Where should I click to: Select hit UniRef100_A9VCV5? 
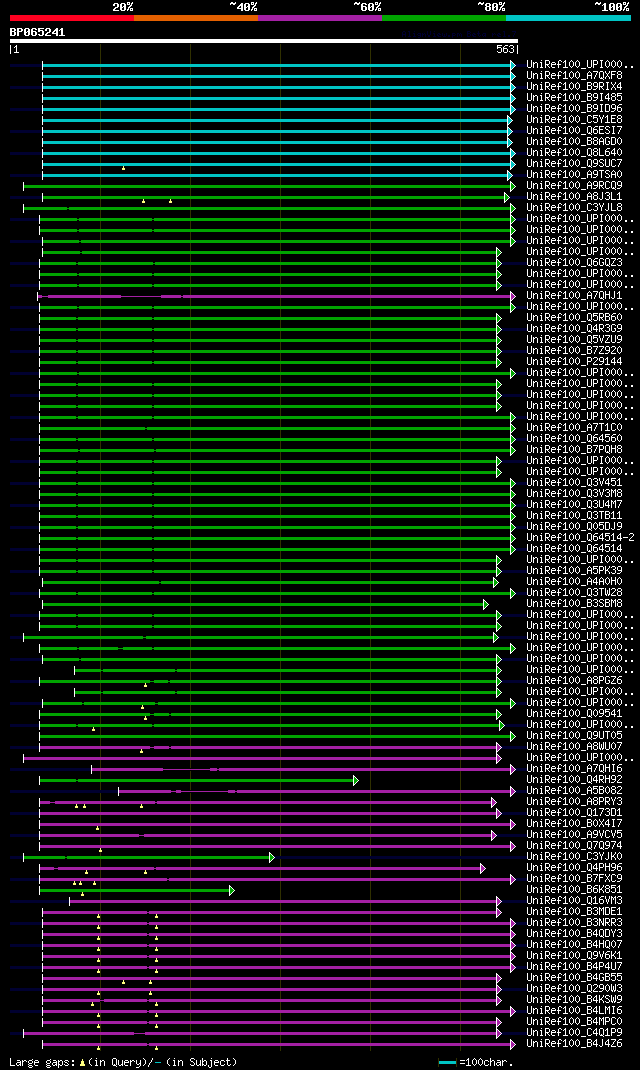[x=574, y=835]
